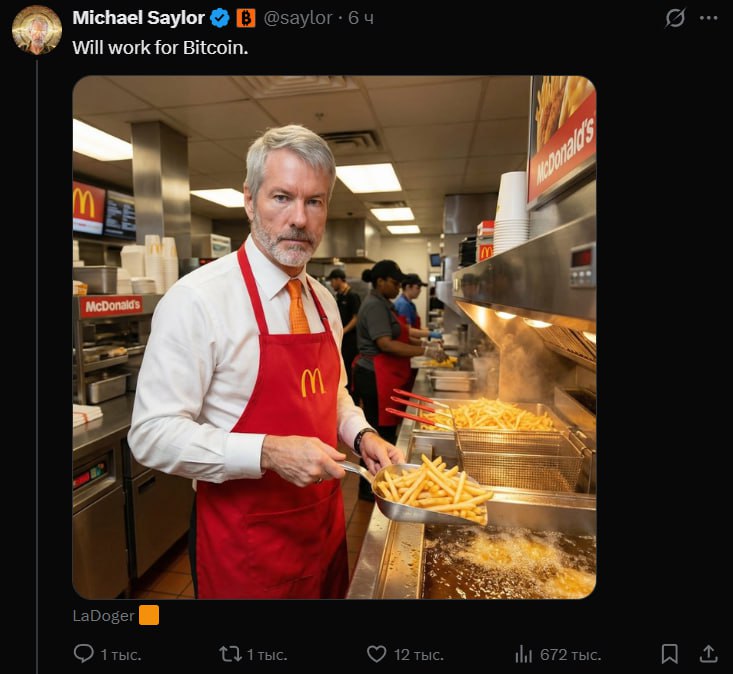This screenshot has width=733, height=674.
Task: Bookmark this post
Action: (x=670, y=654)
